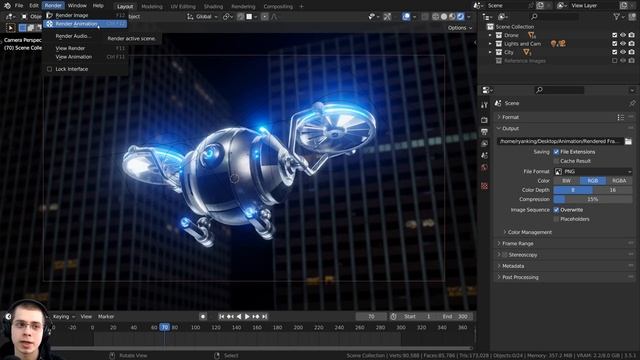Open the Window menu
Image resolution: width=640 pixels, height=360 pixels.
point(77,6)
